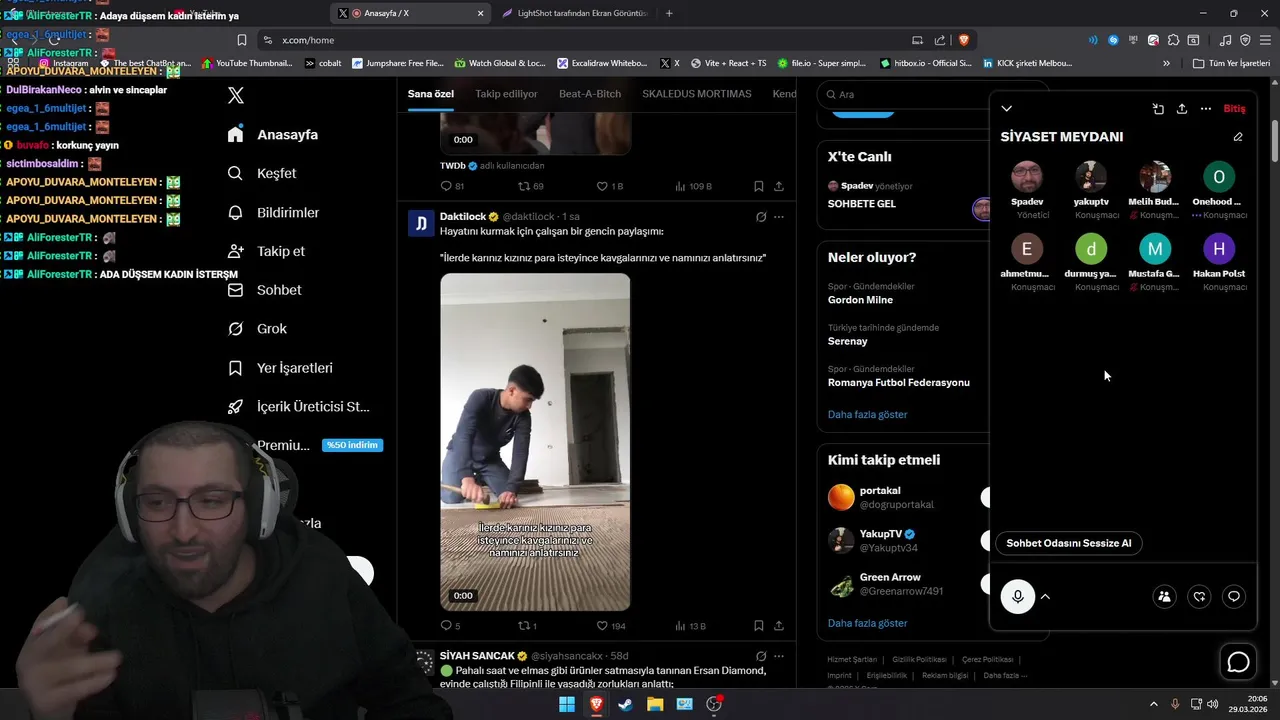The height and width of the screenshot is (720, 1280).
Task: Share the SİYASET MEYDANI space
Action: [1182, 109]
